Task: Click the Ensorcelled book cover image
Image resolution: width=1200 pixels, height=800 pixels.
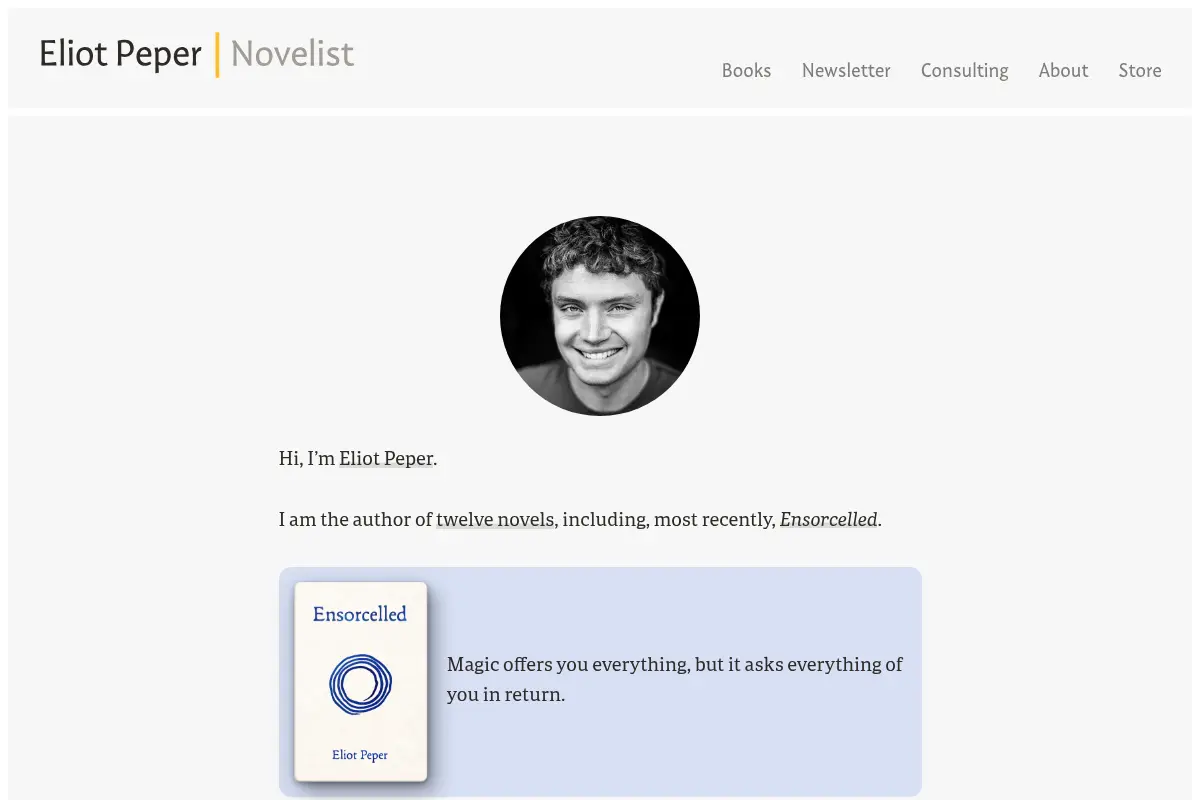Action: pos(361,682)
